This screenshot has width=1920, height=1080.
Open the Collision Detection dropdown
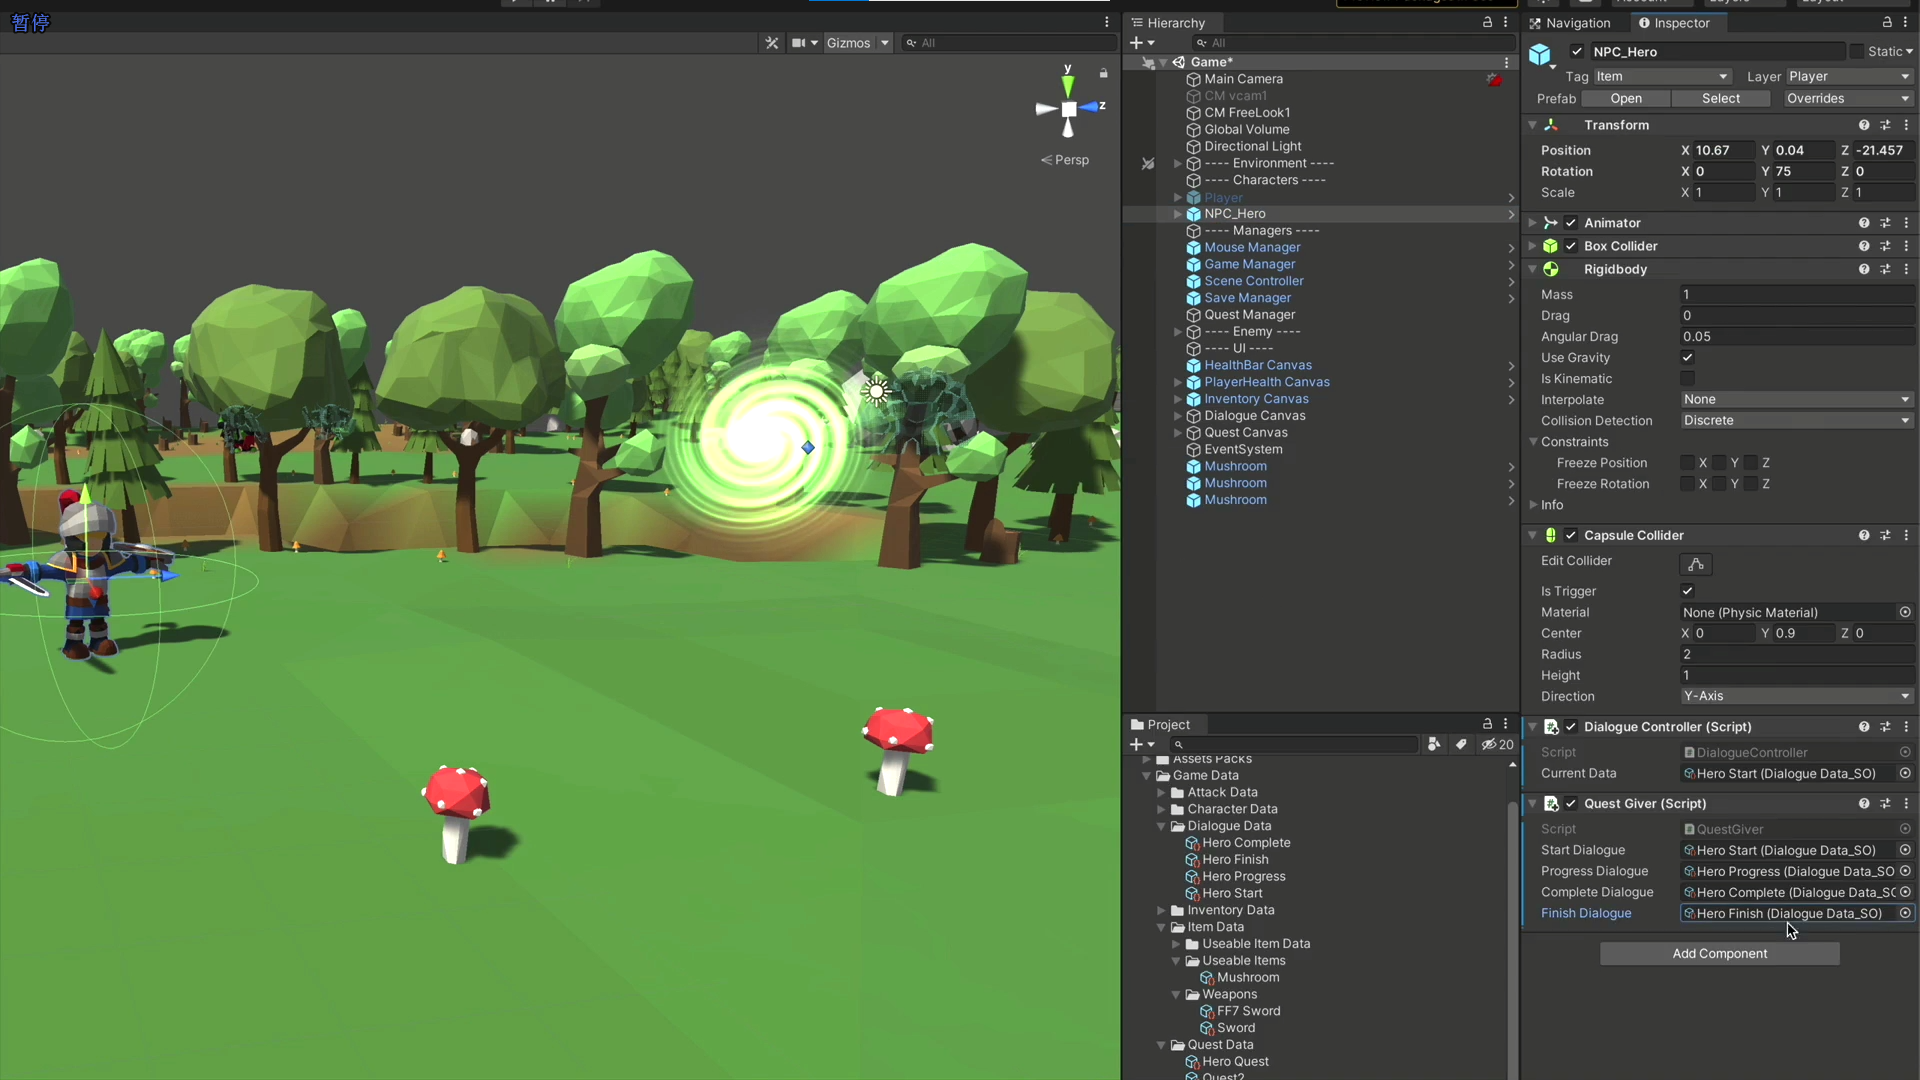[x=1796, y=421]
